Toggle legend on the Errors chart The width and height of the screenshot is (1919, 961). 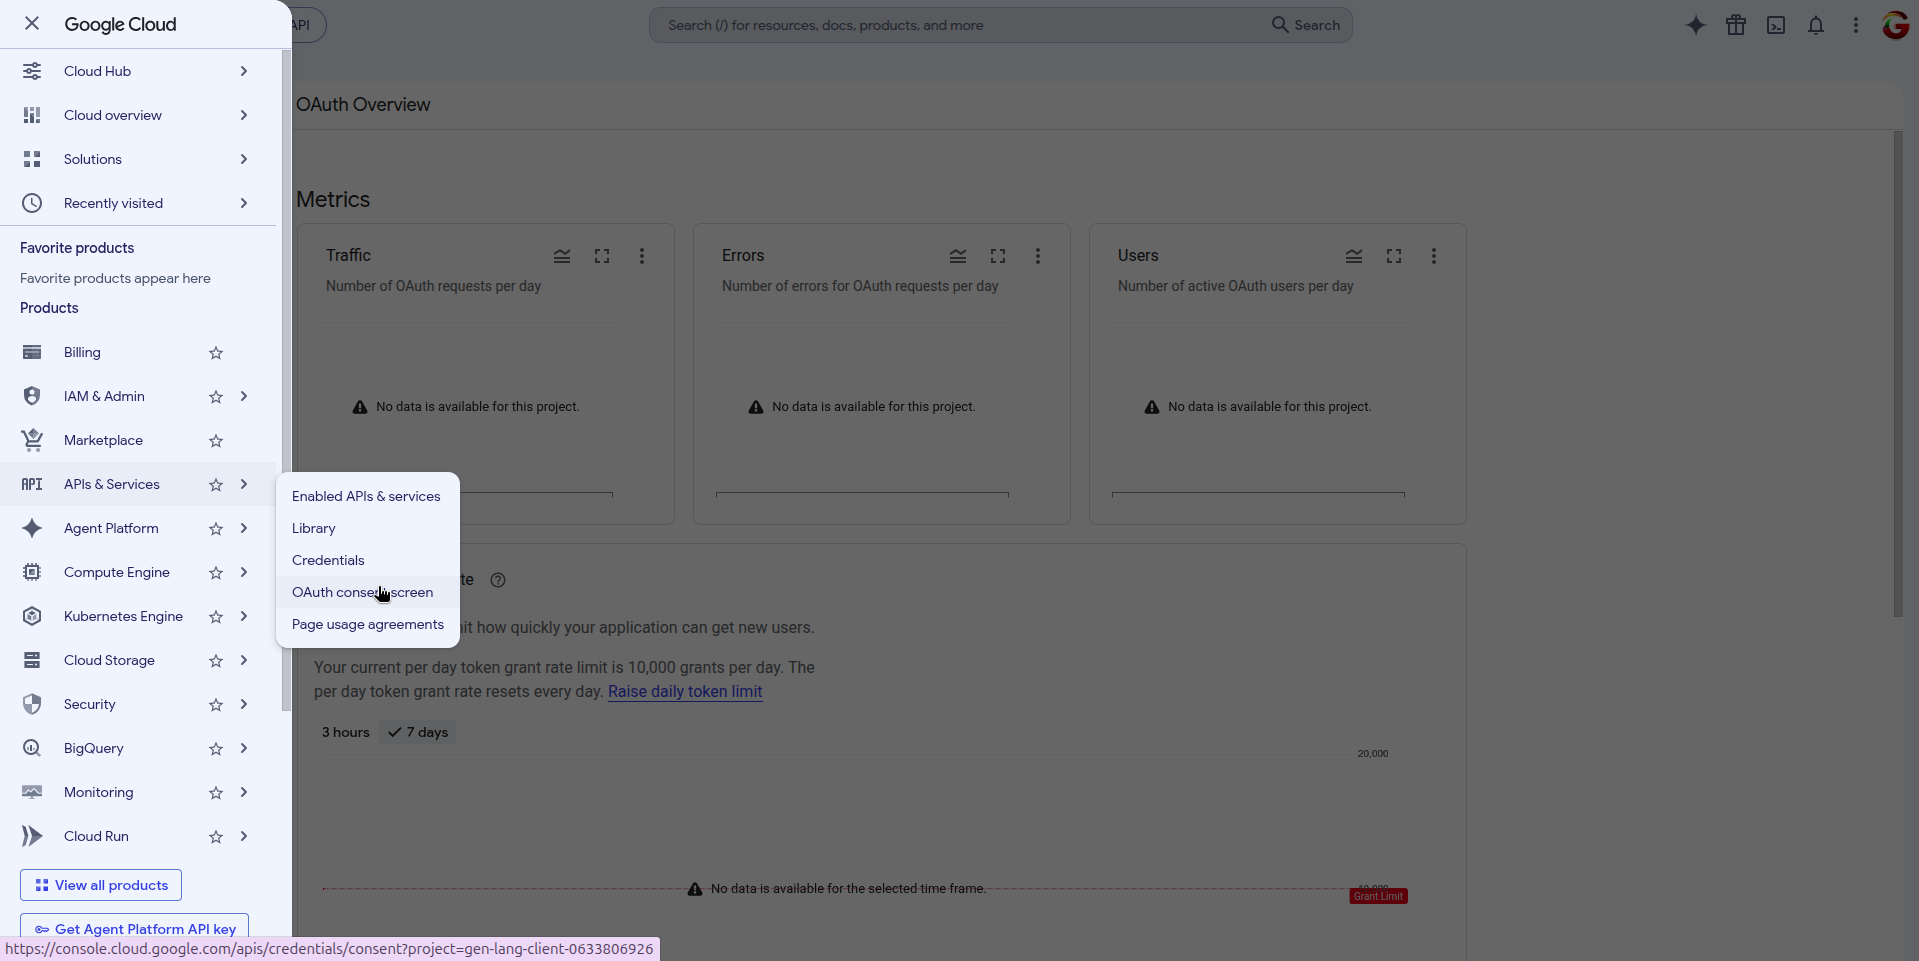point(958,256)
